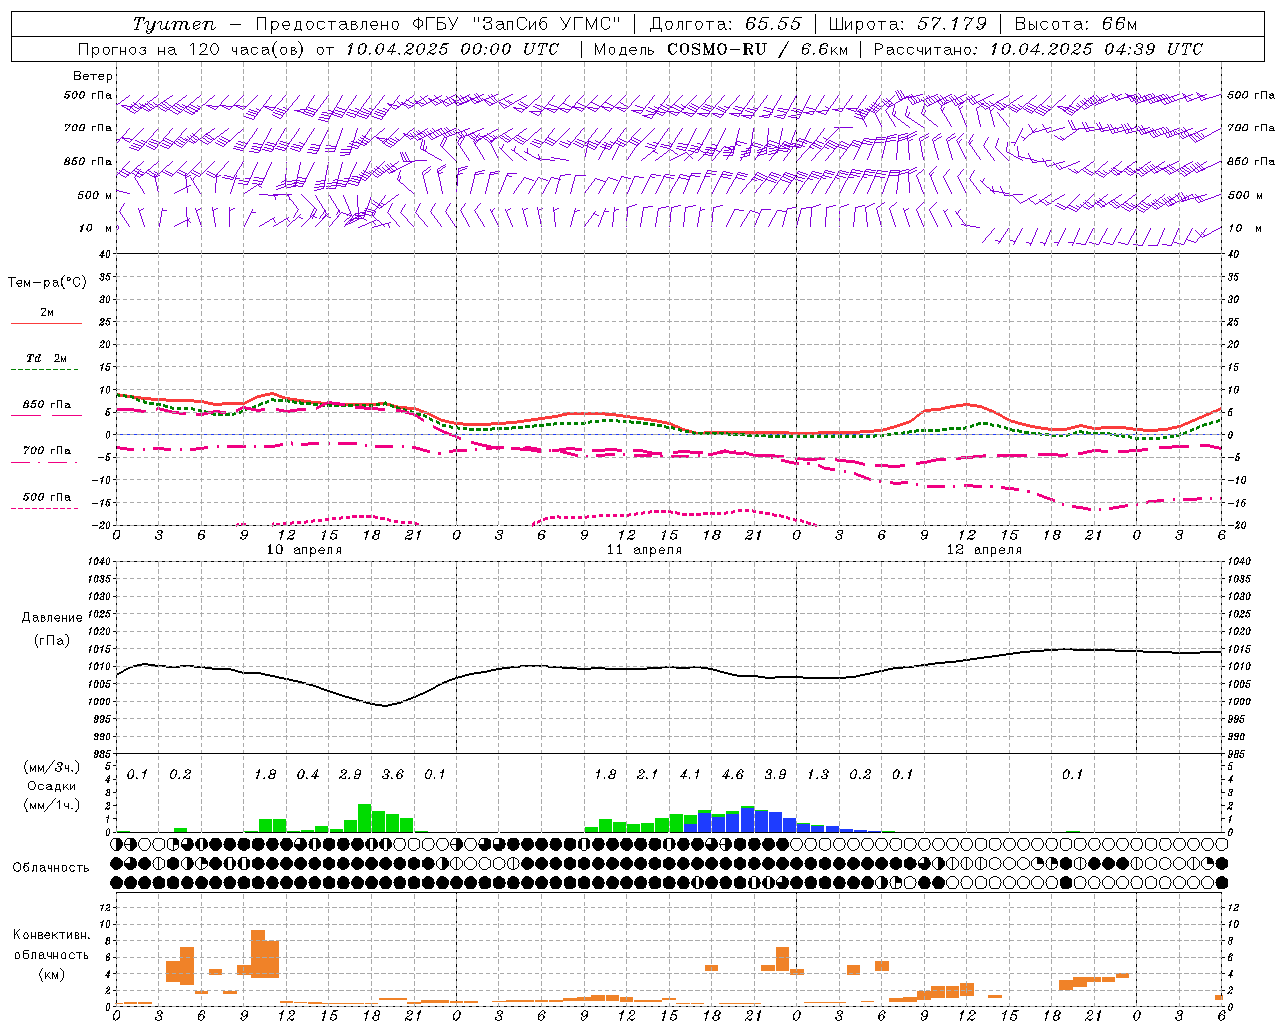Select the 11 апреля date label
The height and width of the screenshot is (1024, 1280).
click(644, 550)
